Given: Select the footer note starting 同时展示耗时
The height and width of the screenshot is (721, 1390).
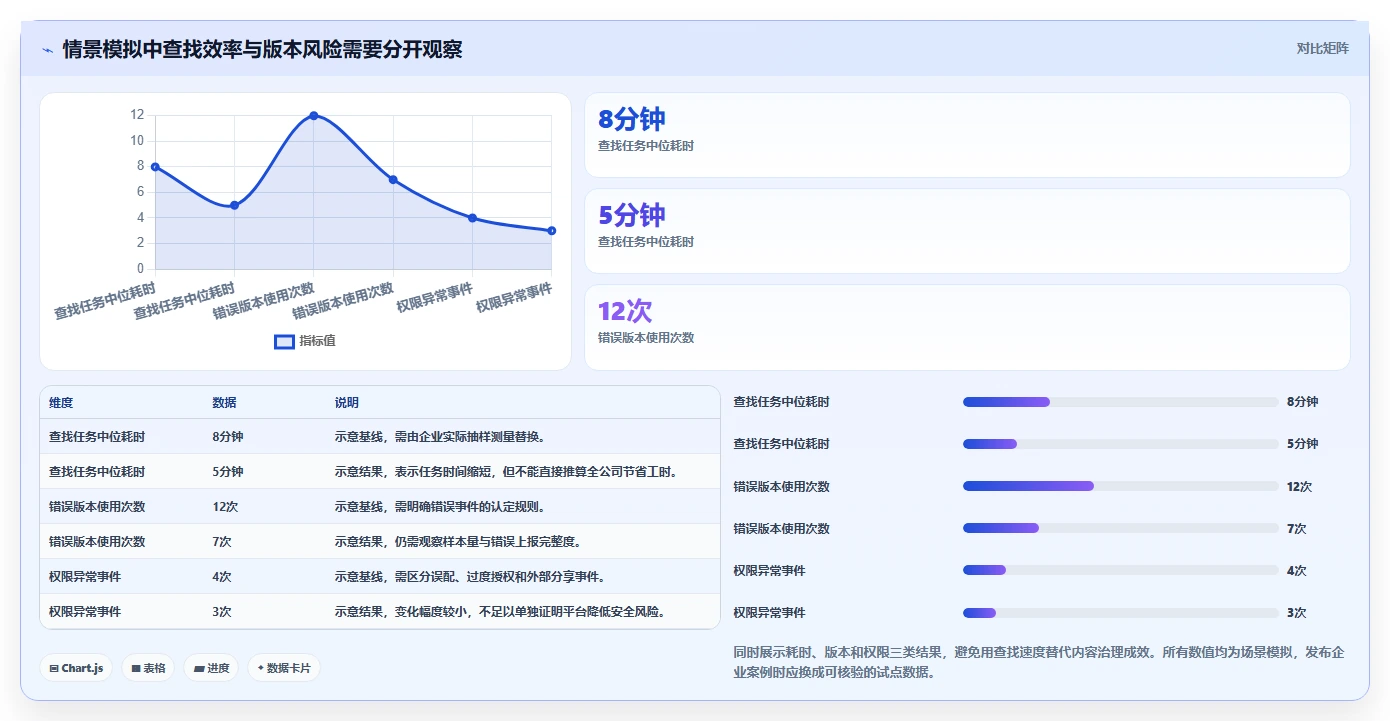Looking at the screenshot, I should (1039, 662).
